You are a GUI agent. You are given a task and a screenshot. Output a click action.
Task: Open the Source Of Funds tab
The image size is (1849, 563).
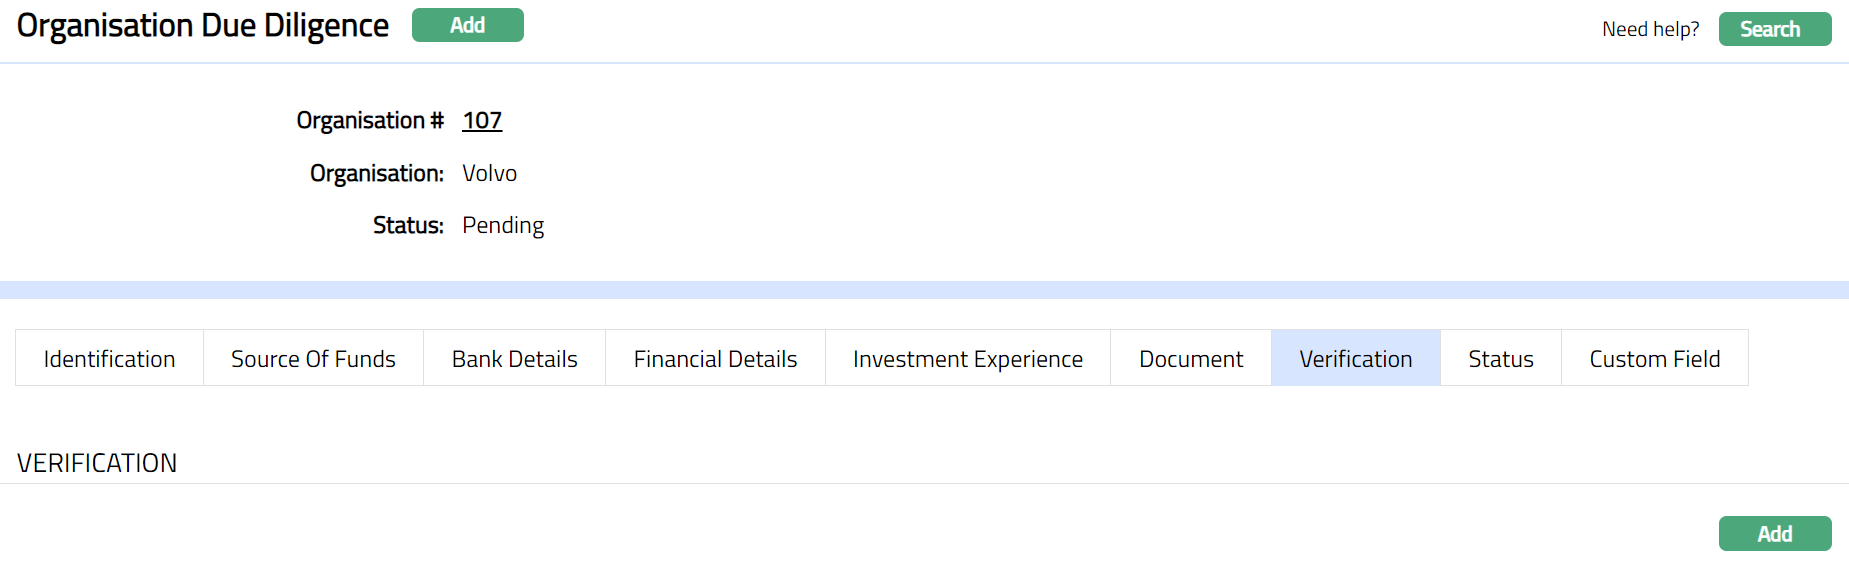(x=313, y=358)
